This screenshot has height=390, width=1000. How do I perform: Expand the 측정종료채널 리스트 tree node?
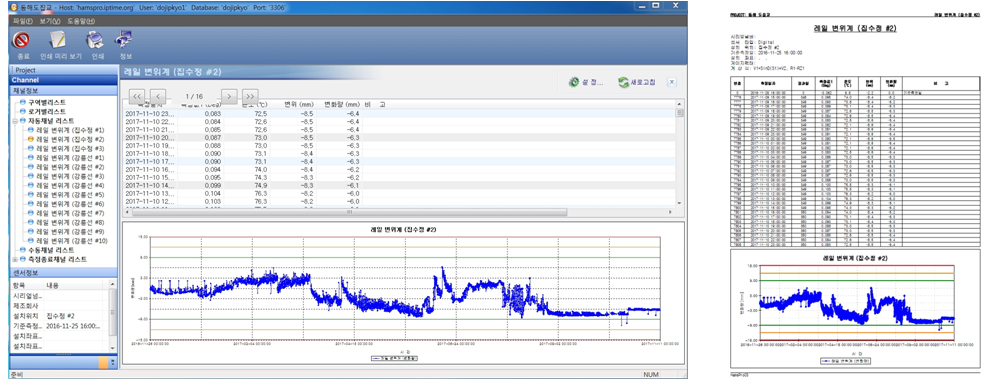click(x=15, y=259)
